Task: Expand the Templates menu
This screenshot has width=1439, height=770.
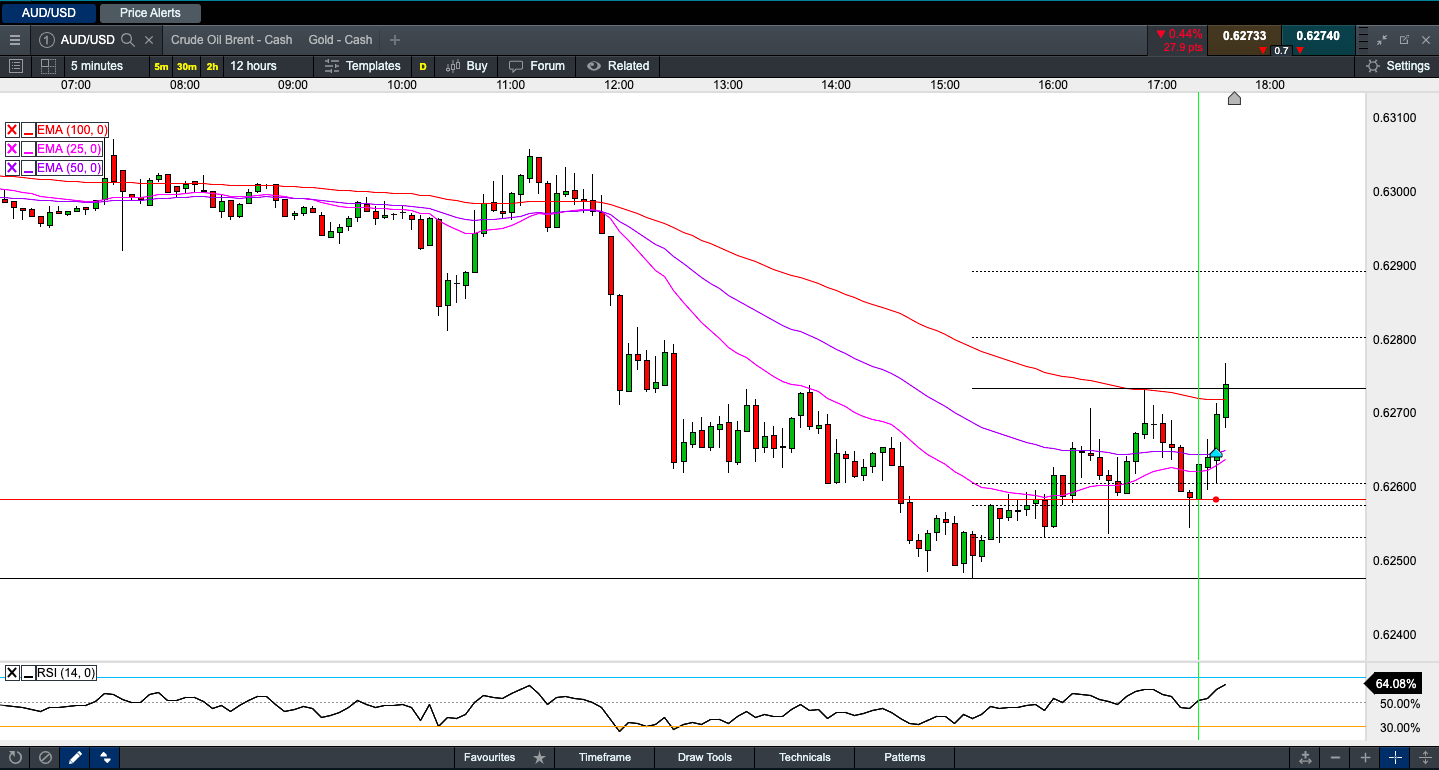Action: tap(362, 66)
